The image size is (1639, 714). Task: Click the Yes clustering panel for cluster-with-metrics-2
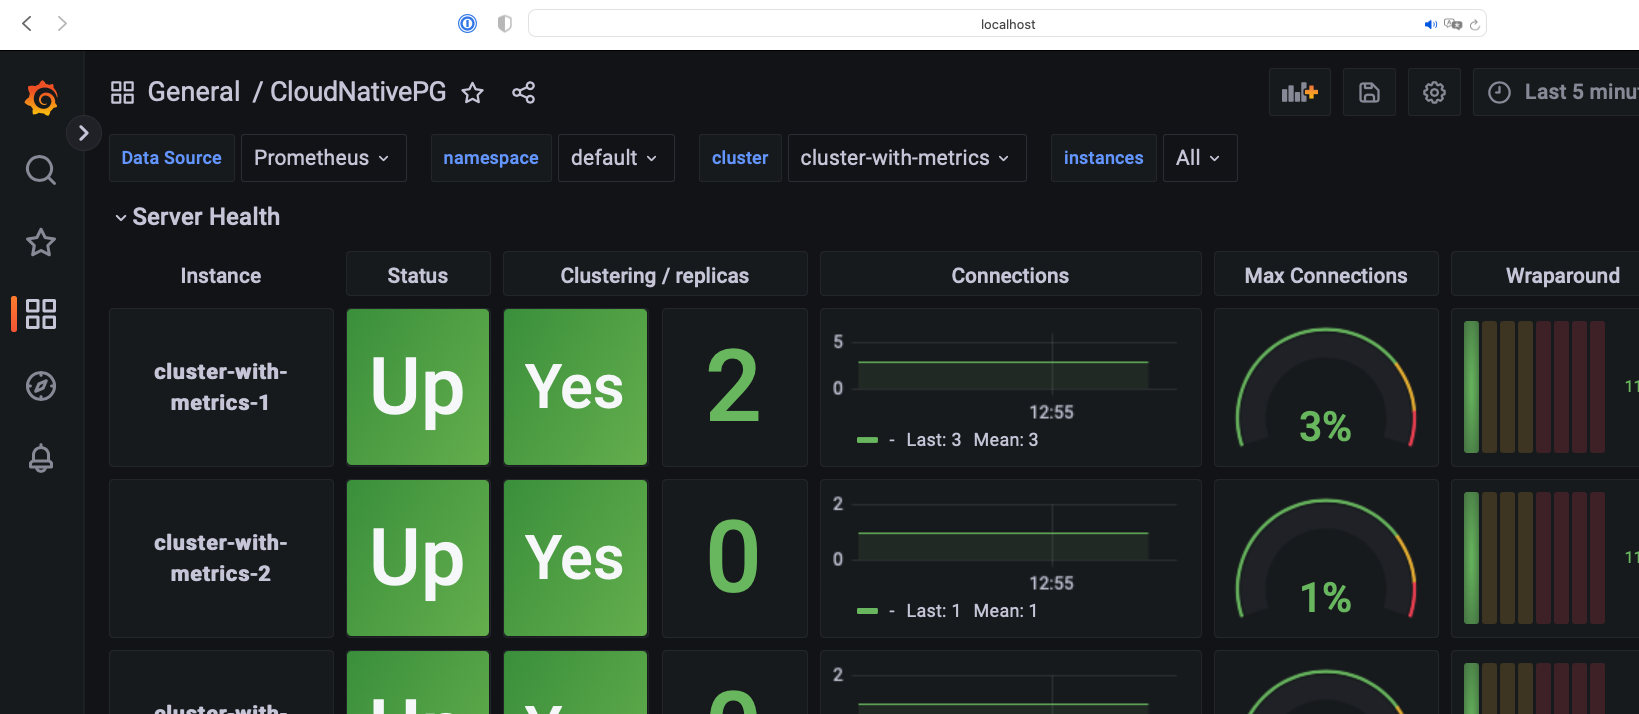576,558
